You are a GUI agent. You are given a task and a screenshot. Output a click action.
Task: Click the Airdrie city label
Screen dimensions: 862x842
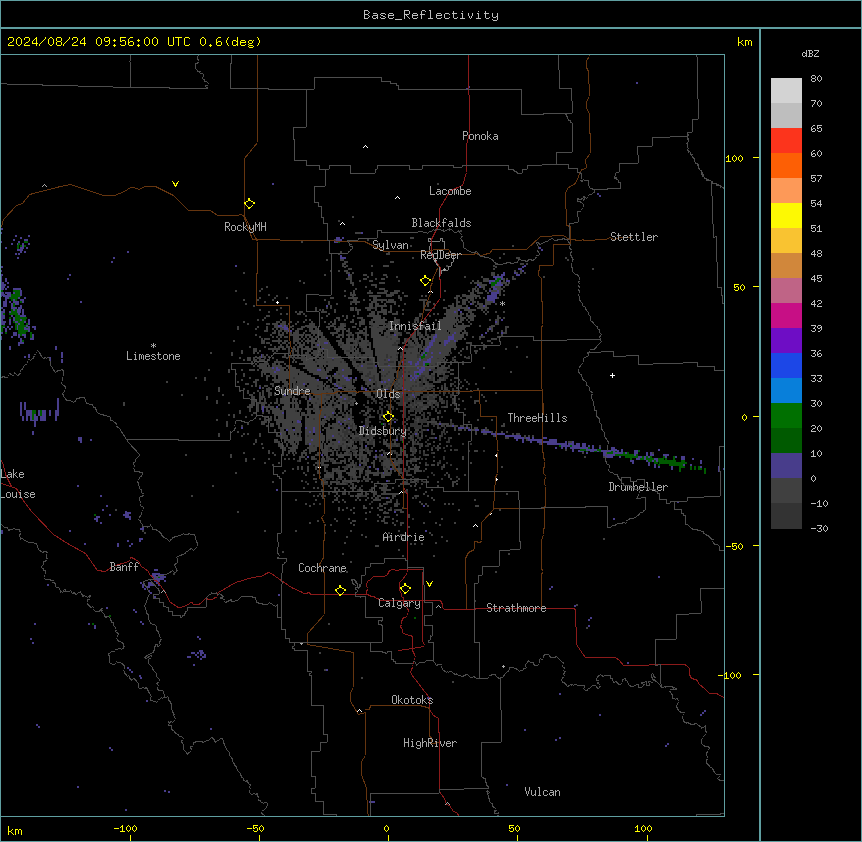pos(404,537)
